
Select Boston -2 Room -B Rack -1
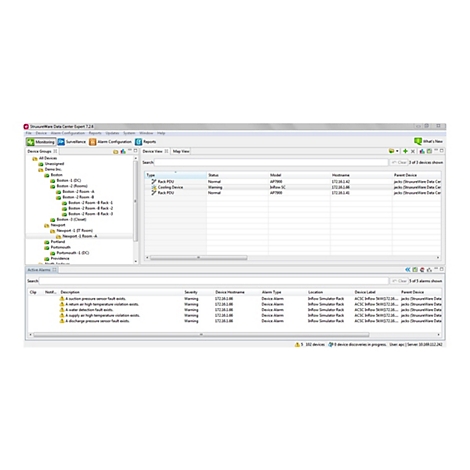tap(91, 203)
